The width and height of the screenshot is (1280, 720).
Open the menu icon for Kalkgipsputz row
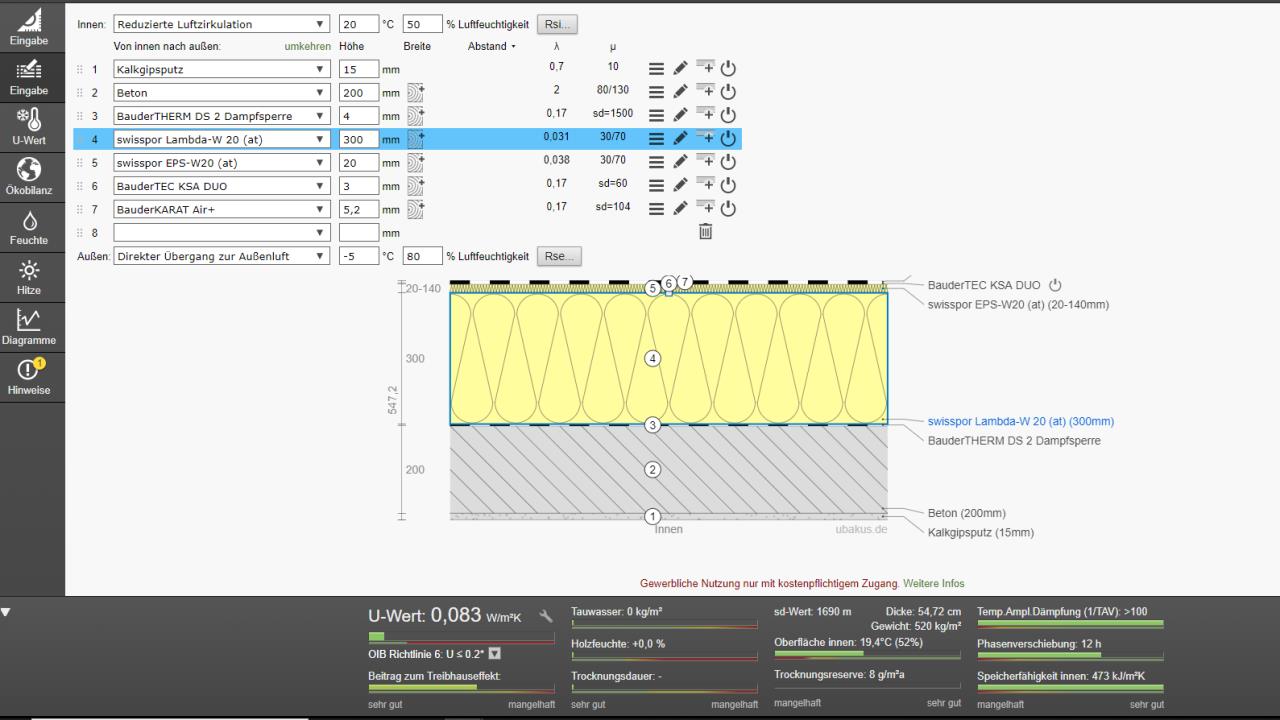pos(657,69)
